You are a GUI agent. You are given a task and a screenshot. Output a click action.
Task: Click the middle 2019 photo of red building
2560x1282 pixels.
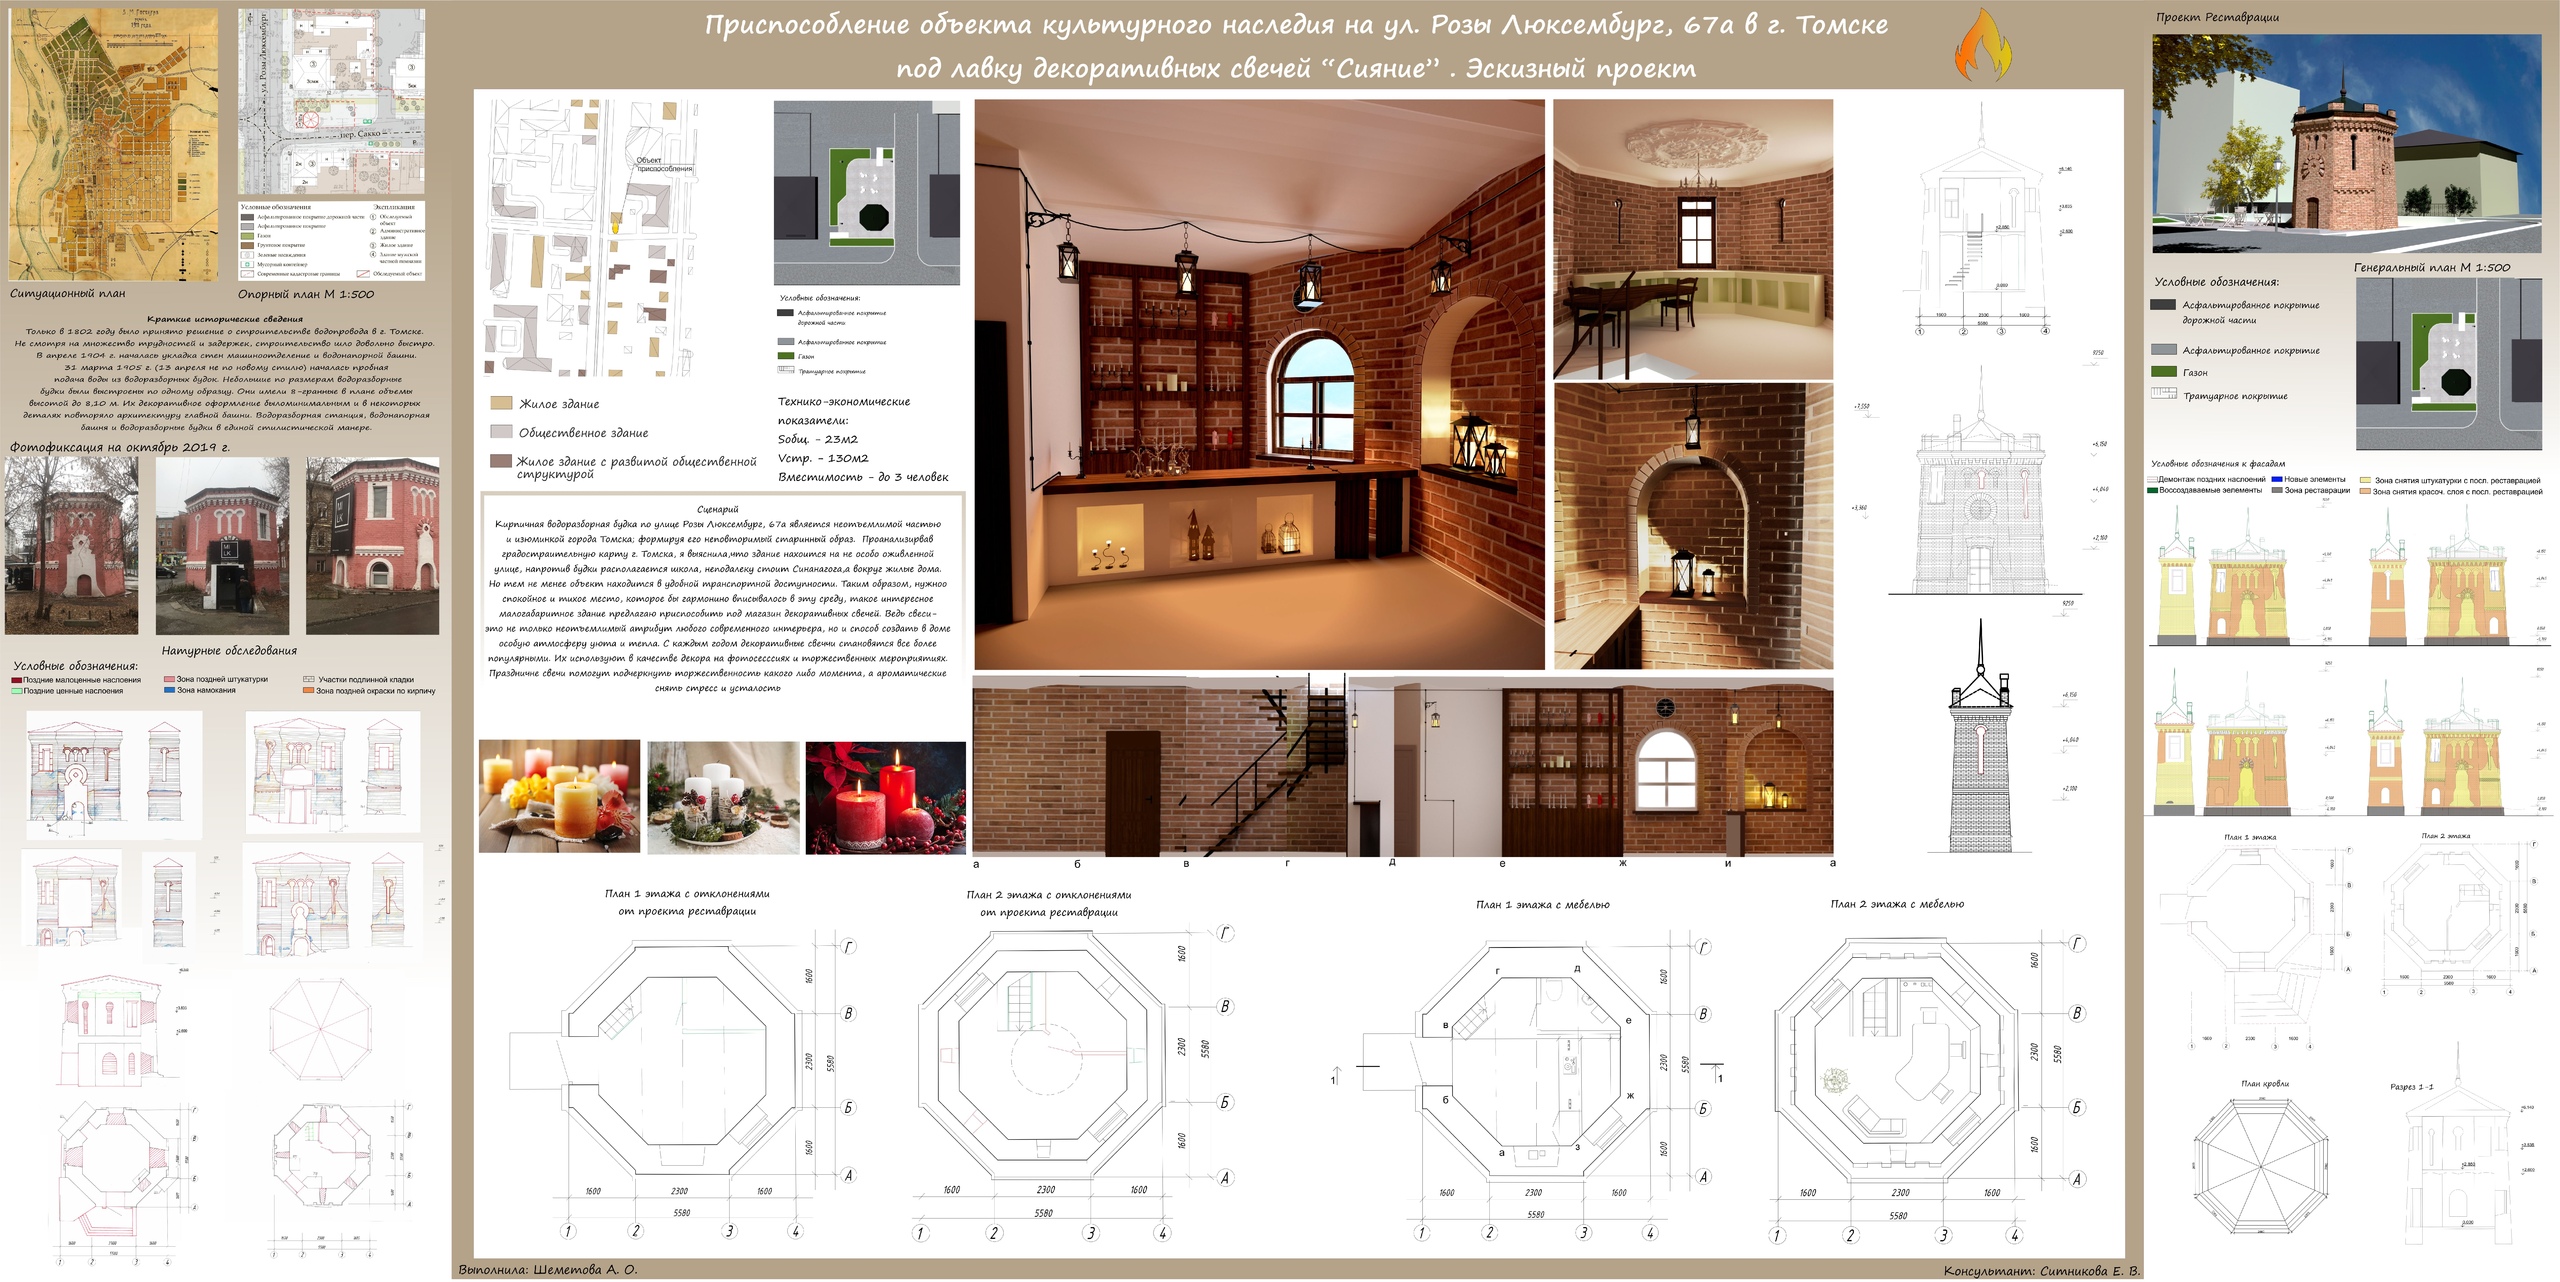(x=223, y=546)
